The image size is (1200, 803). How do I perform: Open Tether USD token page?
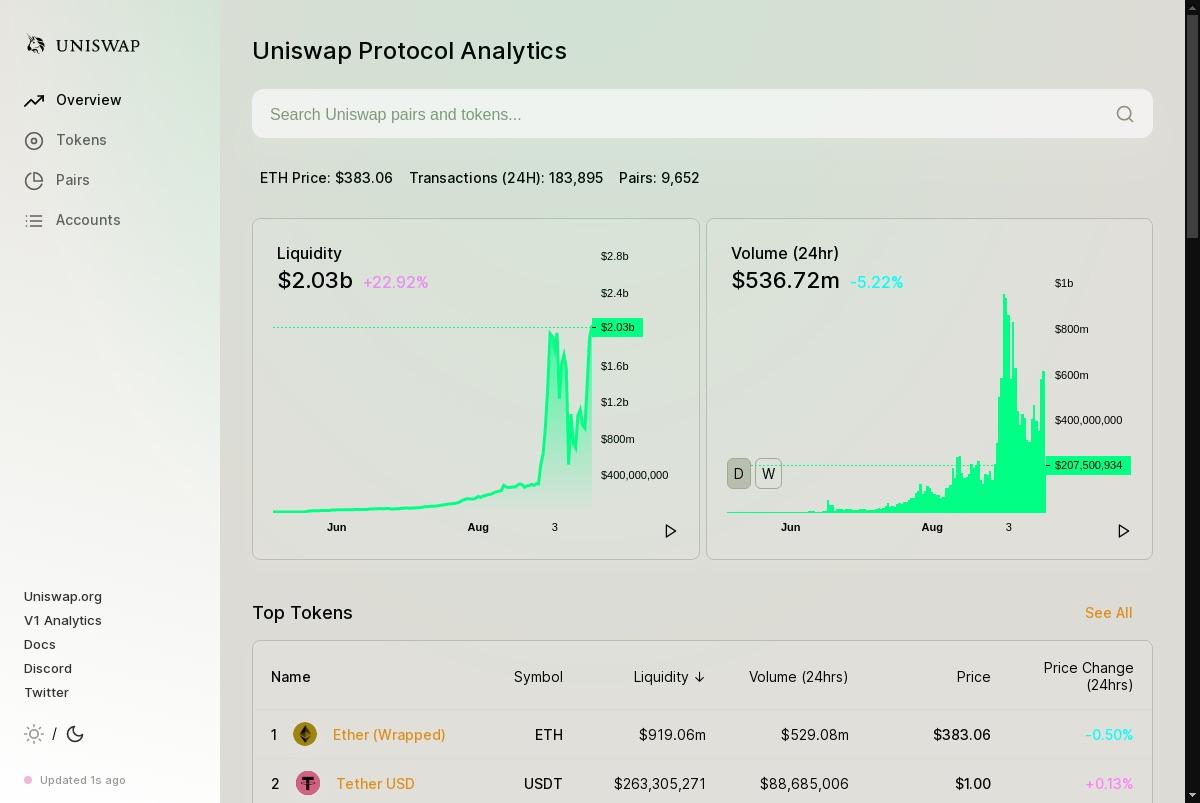[375, 784]
